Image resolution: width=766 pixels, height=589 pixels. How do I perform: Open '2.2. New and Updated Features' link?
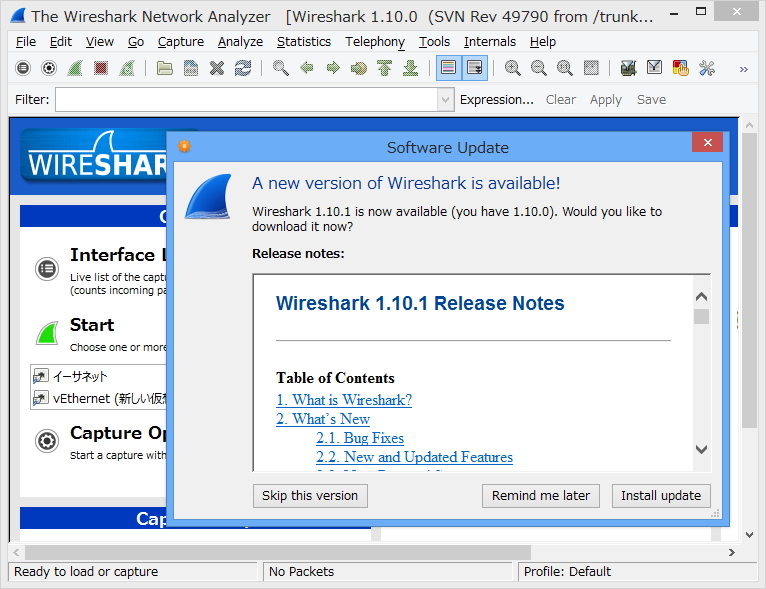coord(414,457)
